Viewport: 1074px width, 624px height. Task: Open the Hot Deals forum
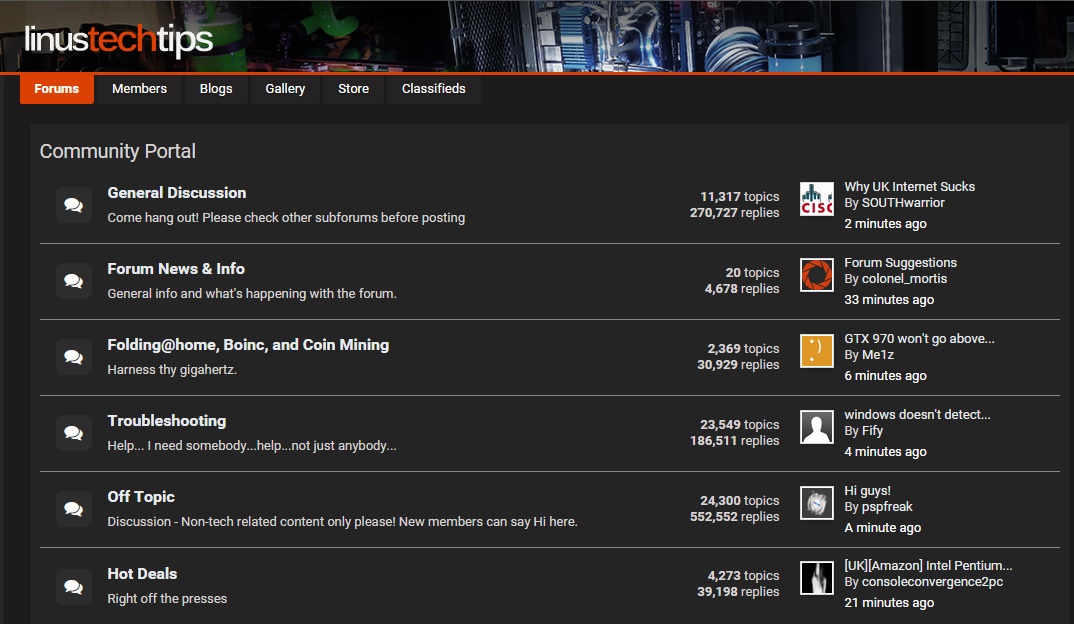pos(142,574)
